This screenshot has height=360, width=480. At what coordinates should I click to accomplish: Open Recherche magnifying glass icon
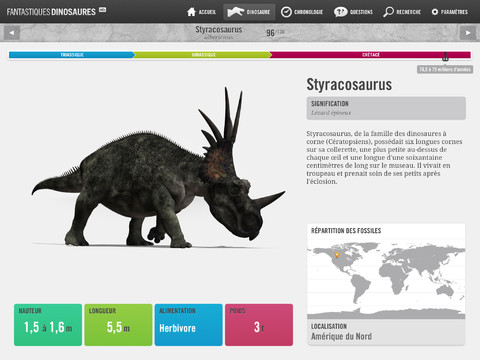coord(388,12)
